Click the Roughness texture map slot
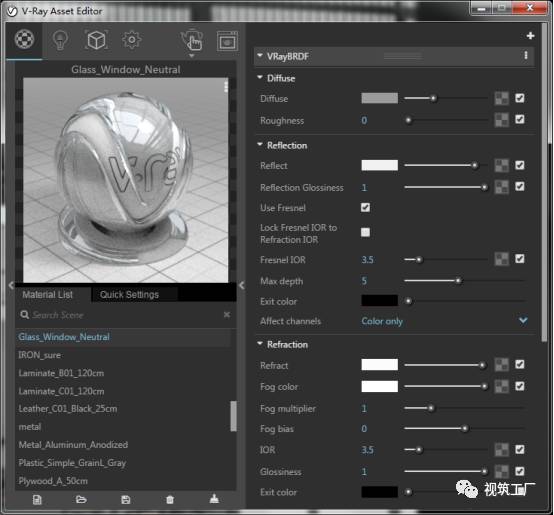 [501, 120]
